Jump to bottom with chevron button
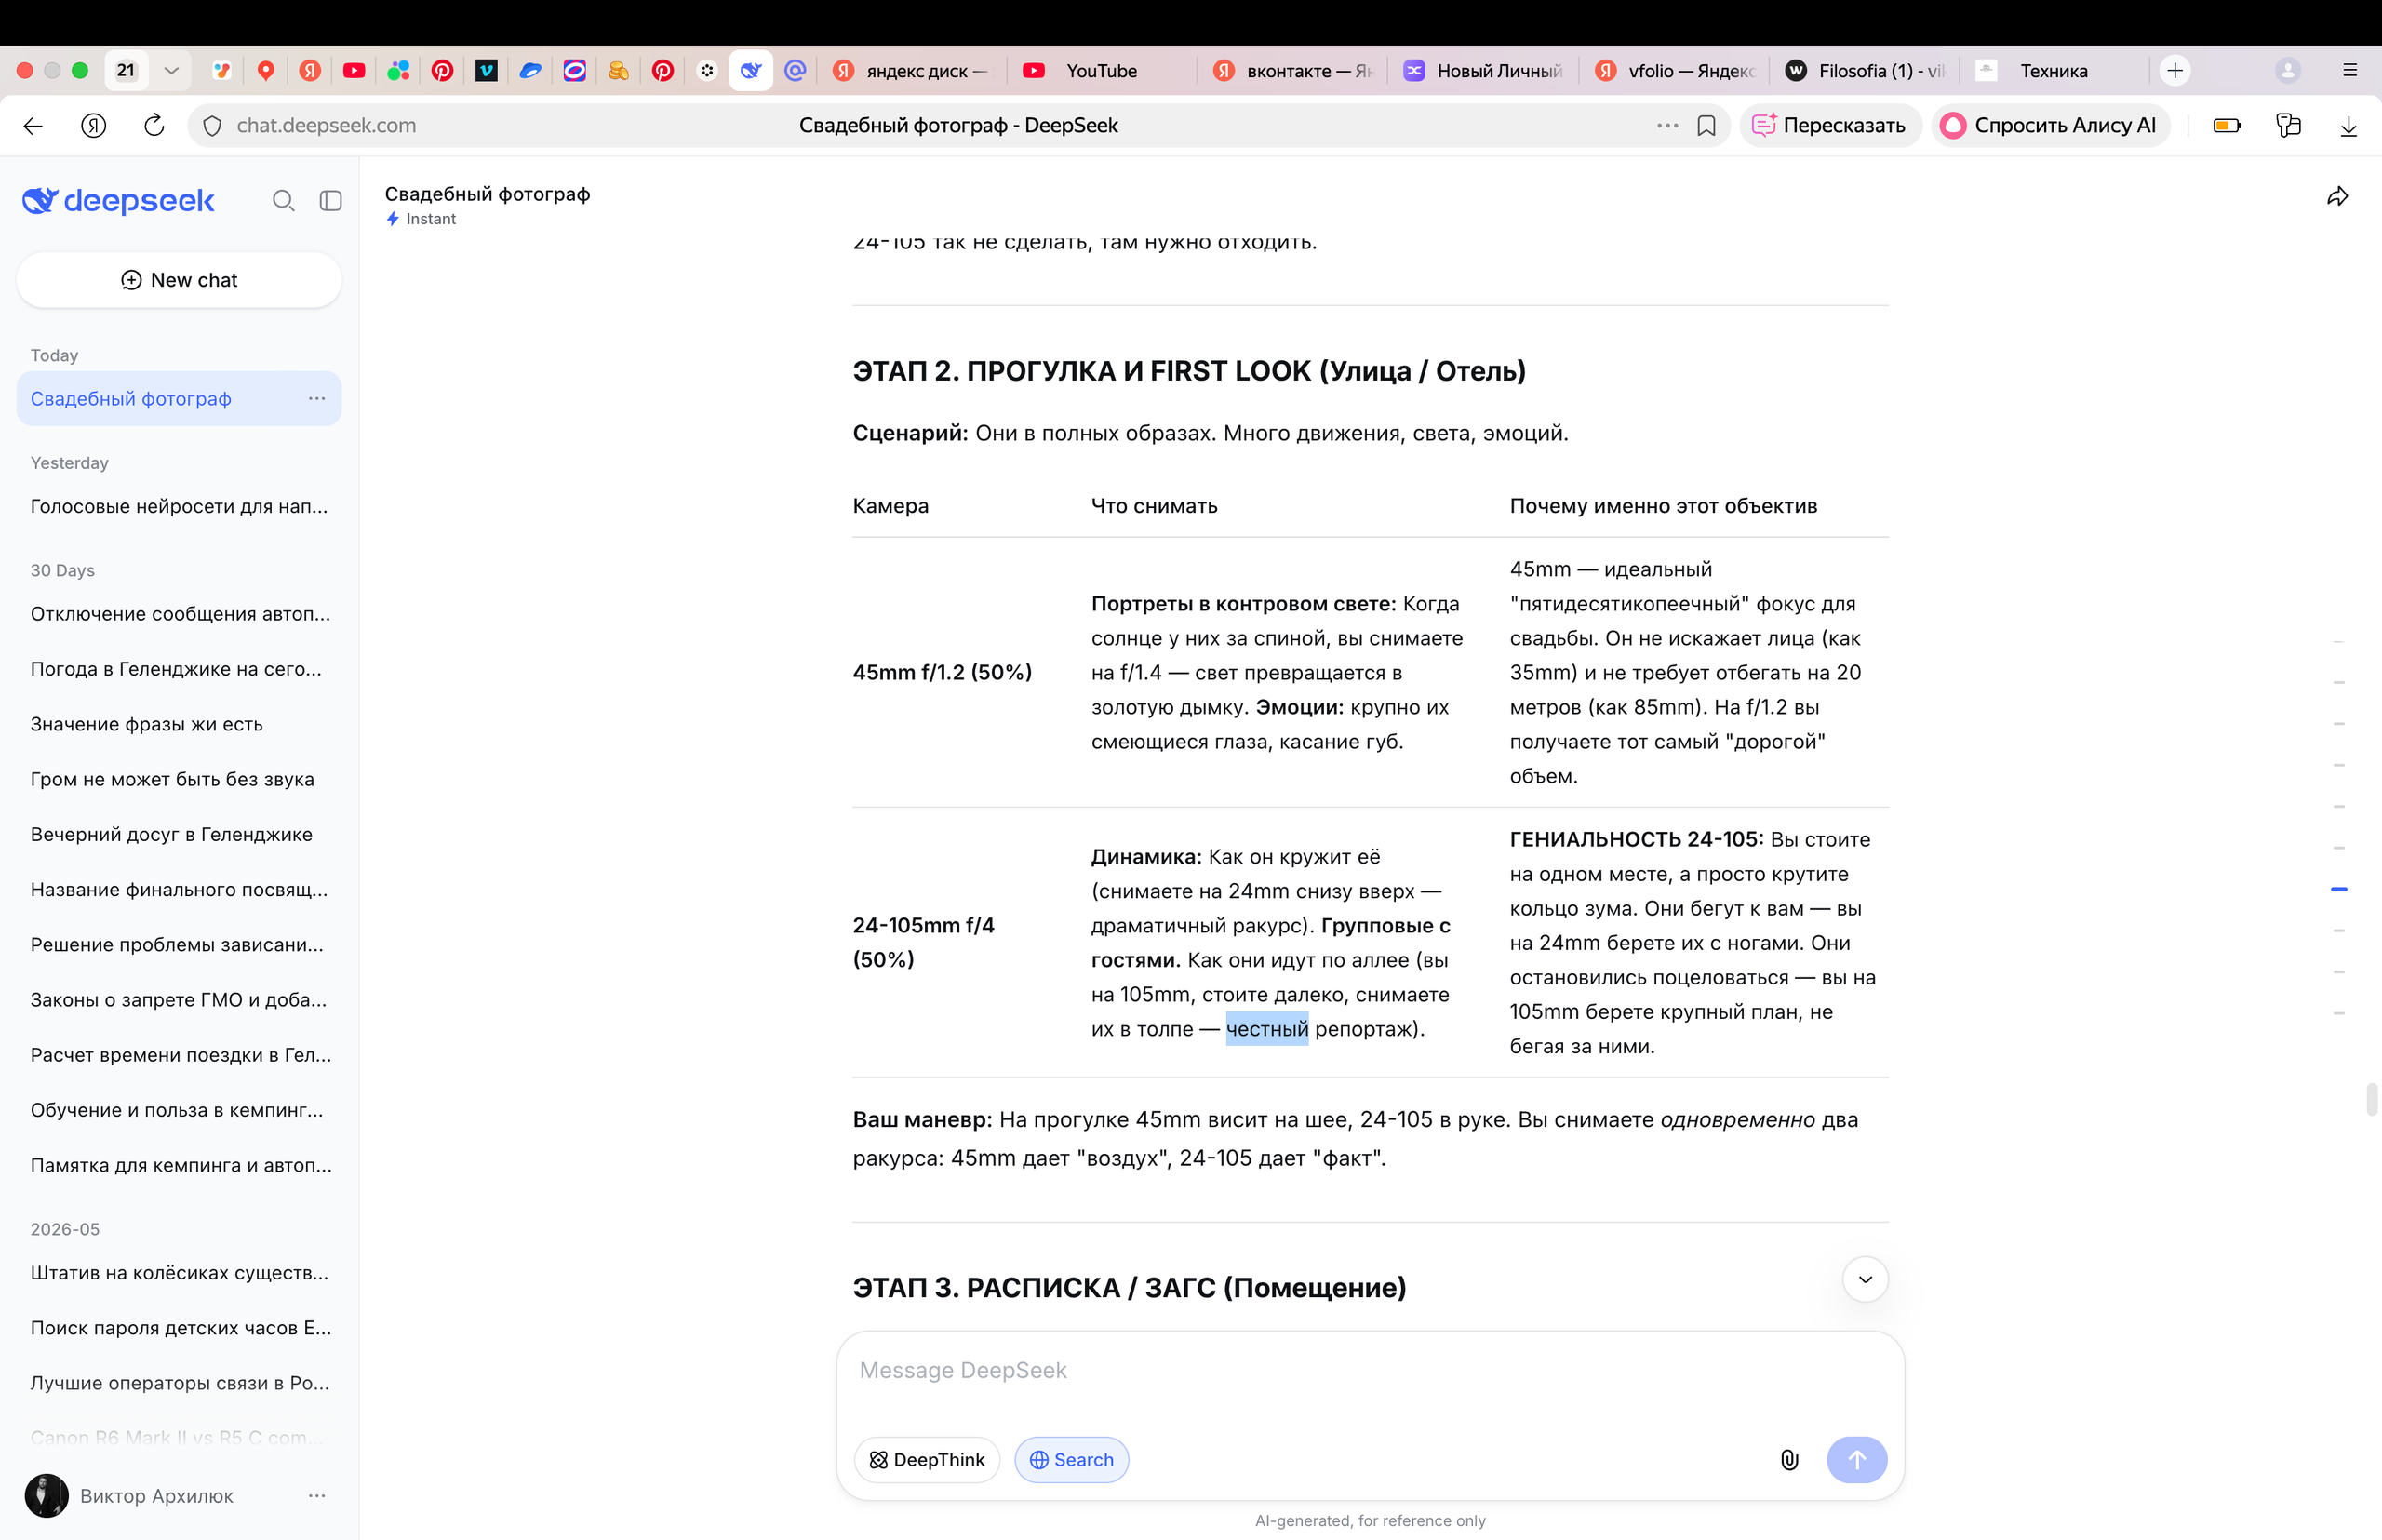This screenshot has height=1540, width=2382. pos(1865,1280)
